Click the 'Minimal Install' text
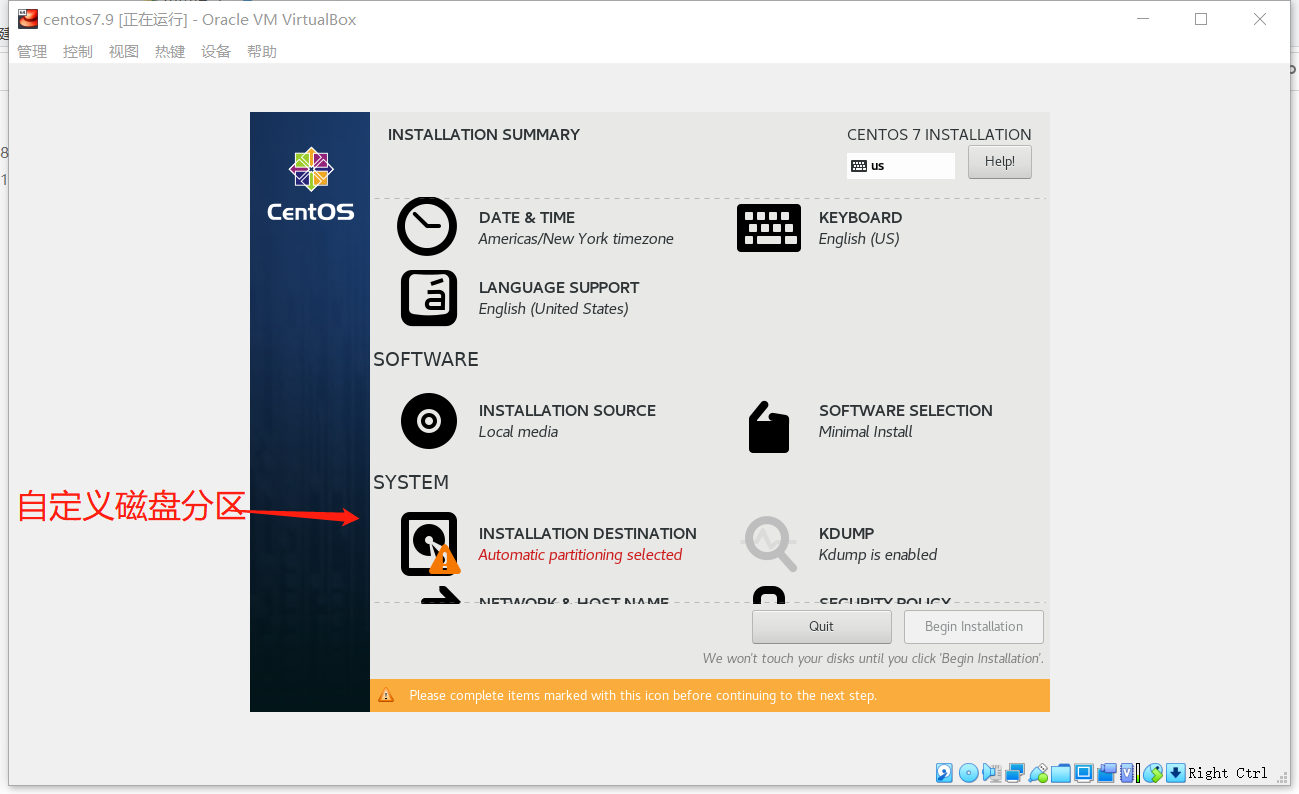Screen dimensions: 1299x794 coord(866,432)
